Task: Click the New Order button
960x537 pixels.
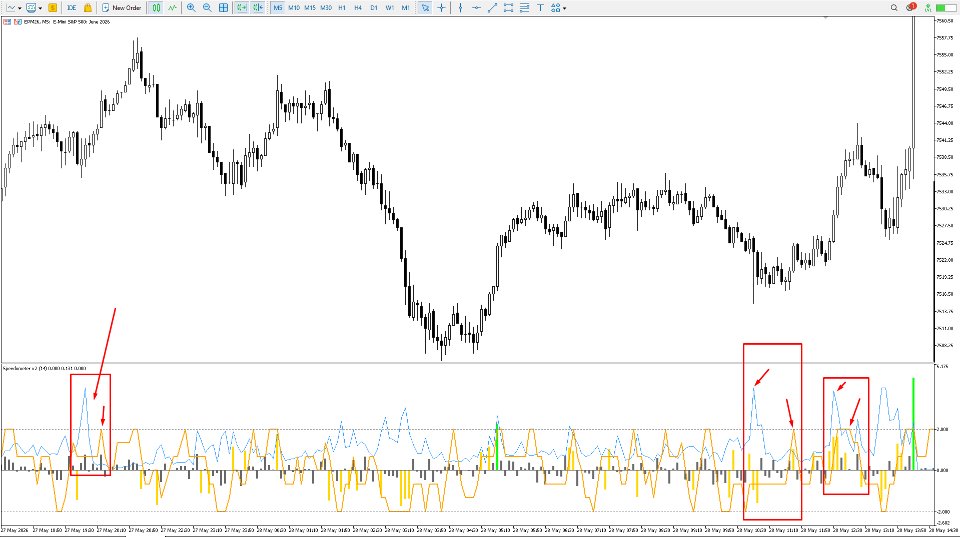Action: point(121,8)
